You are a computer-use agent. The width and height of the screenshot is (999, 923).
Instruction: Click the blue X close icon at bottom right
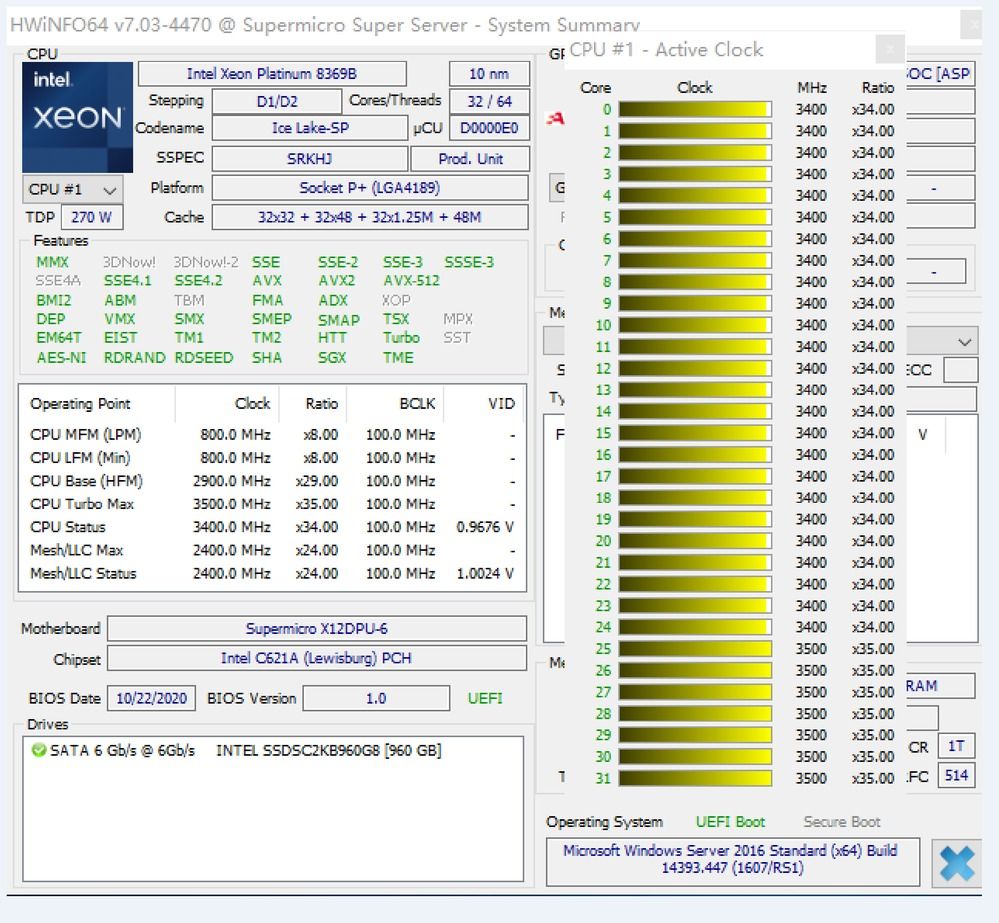956,863
